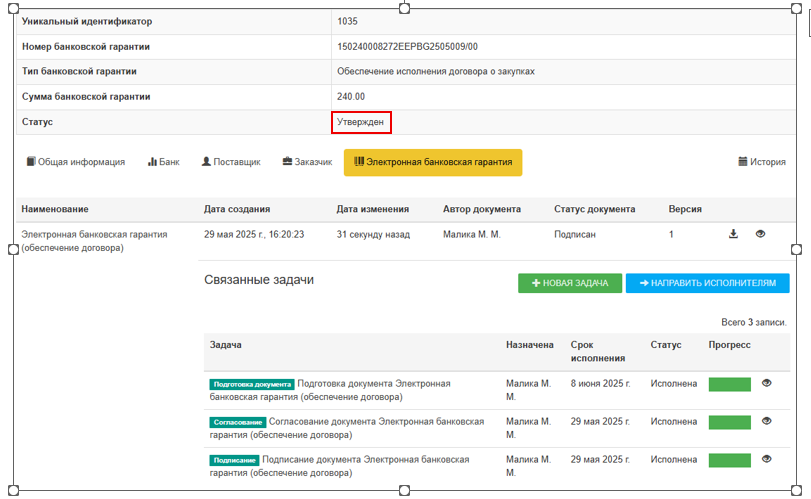Open the История section
This screenshot has height=499, width=811.
click(761, 162)
